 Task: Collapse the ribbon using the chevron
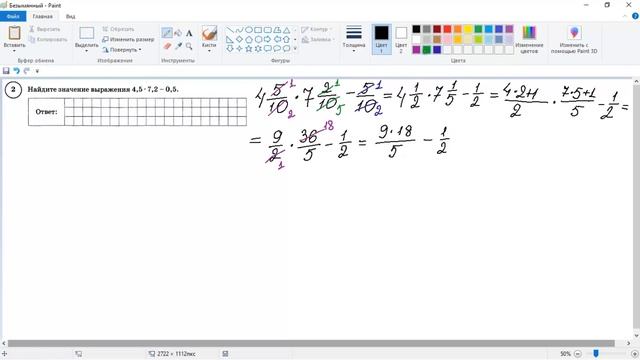(x=625, y=16)
